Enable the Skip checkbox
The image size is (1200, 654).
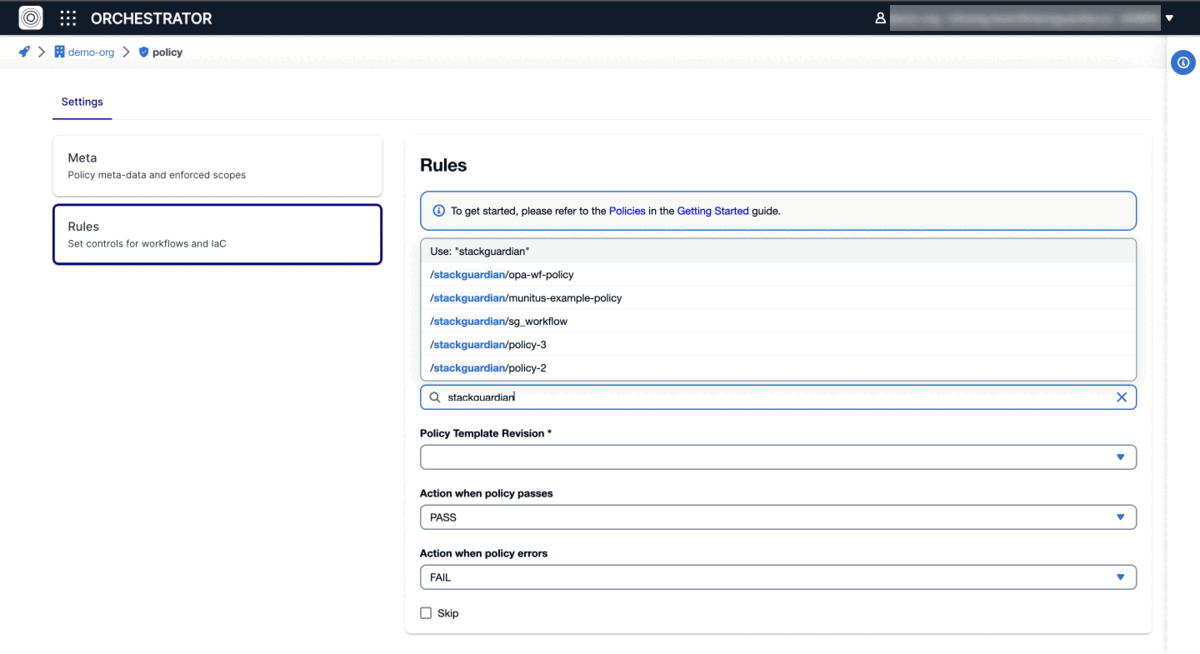coord(426,613)
